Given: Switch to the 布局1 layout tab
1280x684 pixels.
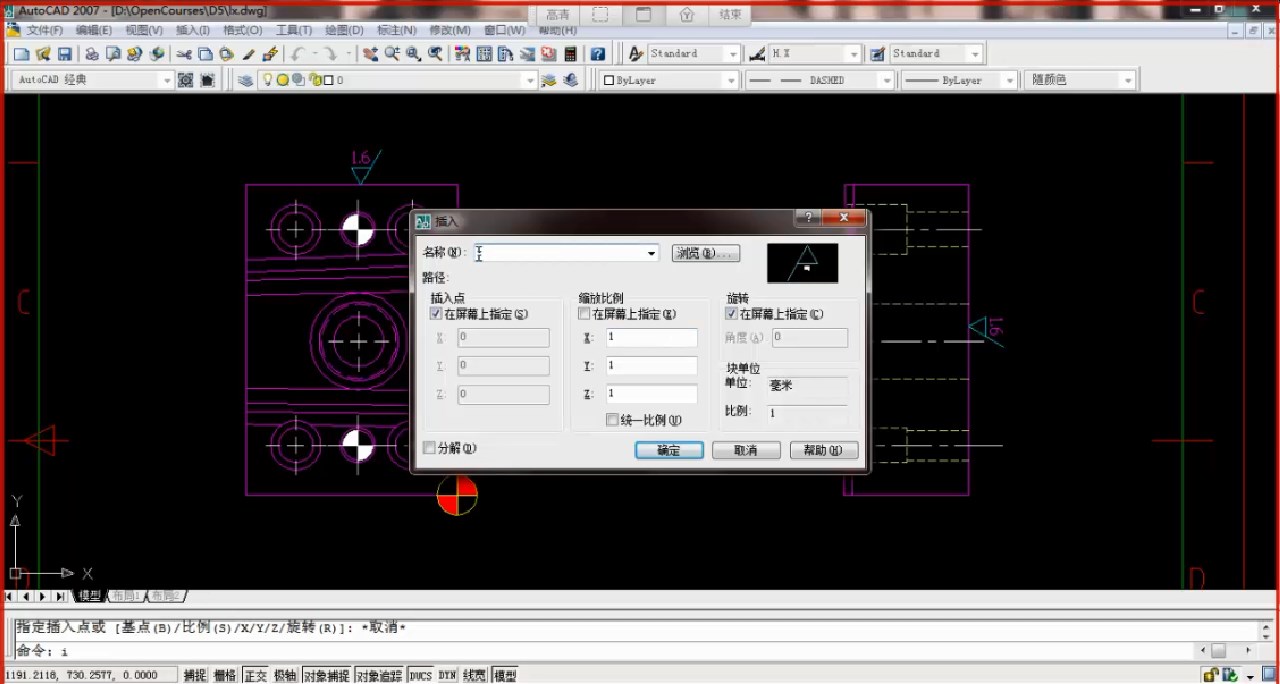Looking at the screenshot, I should tap(126, 596).
